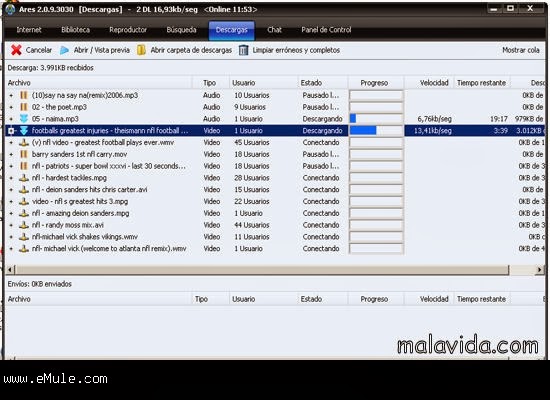Sort downloads by Tiempo restante column header
Screen dimensions: 550x400
482,83
